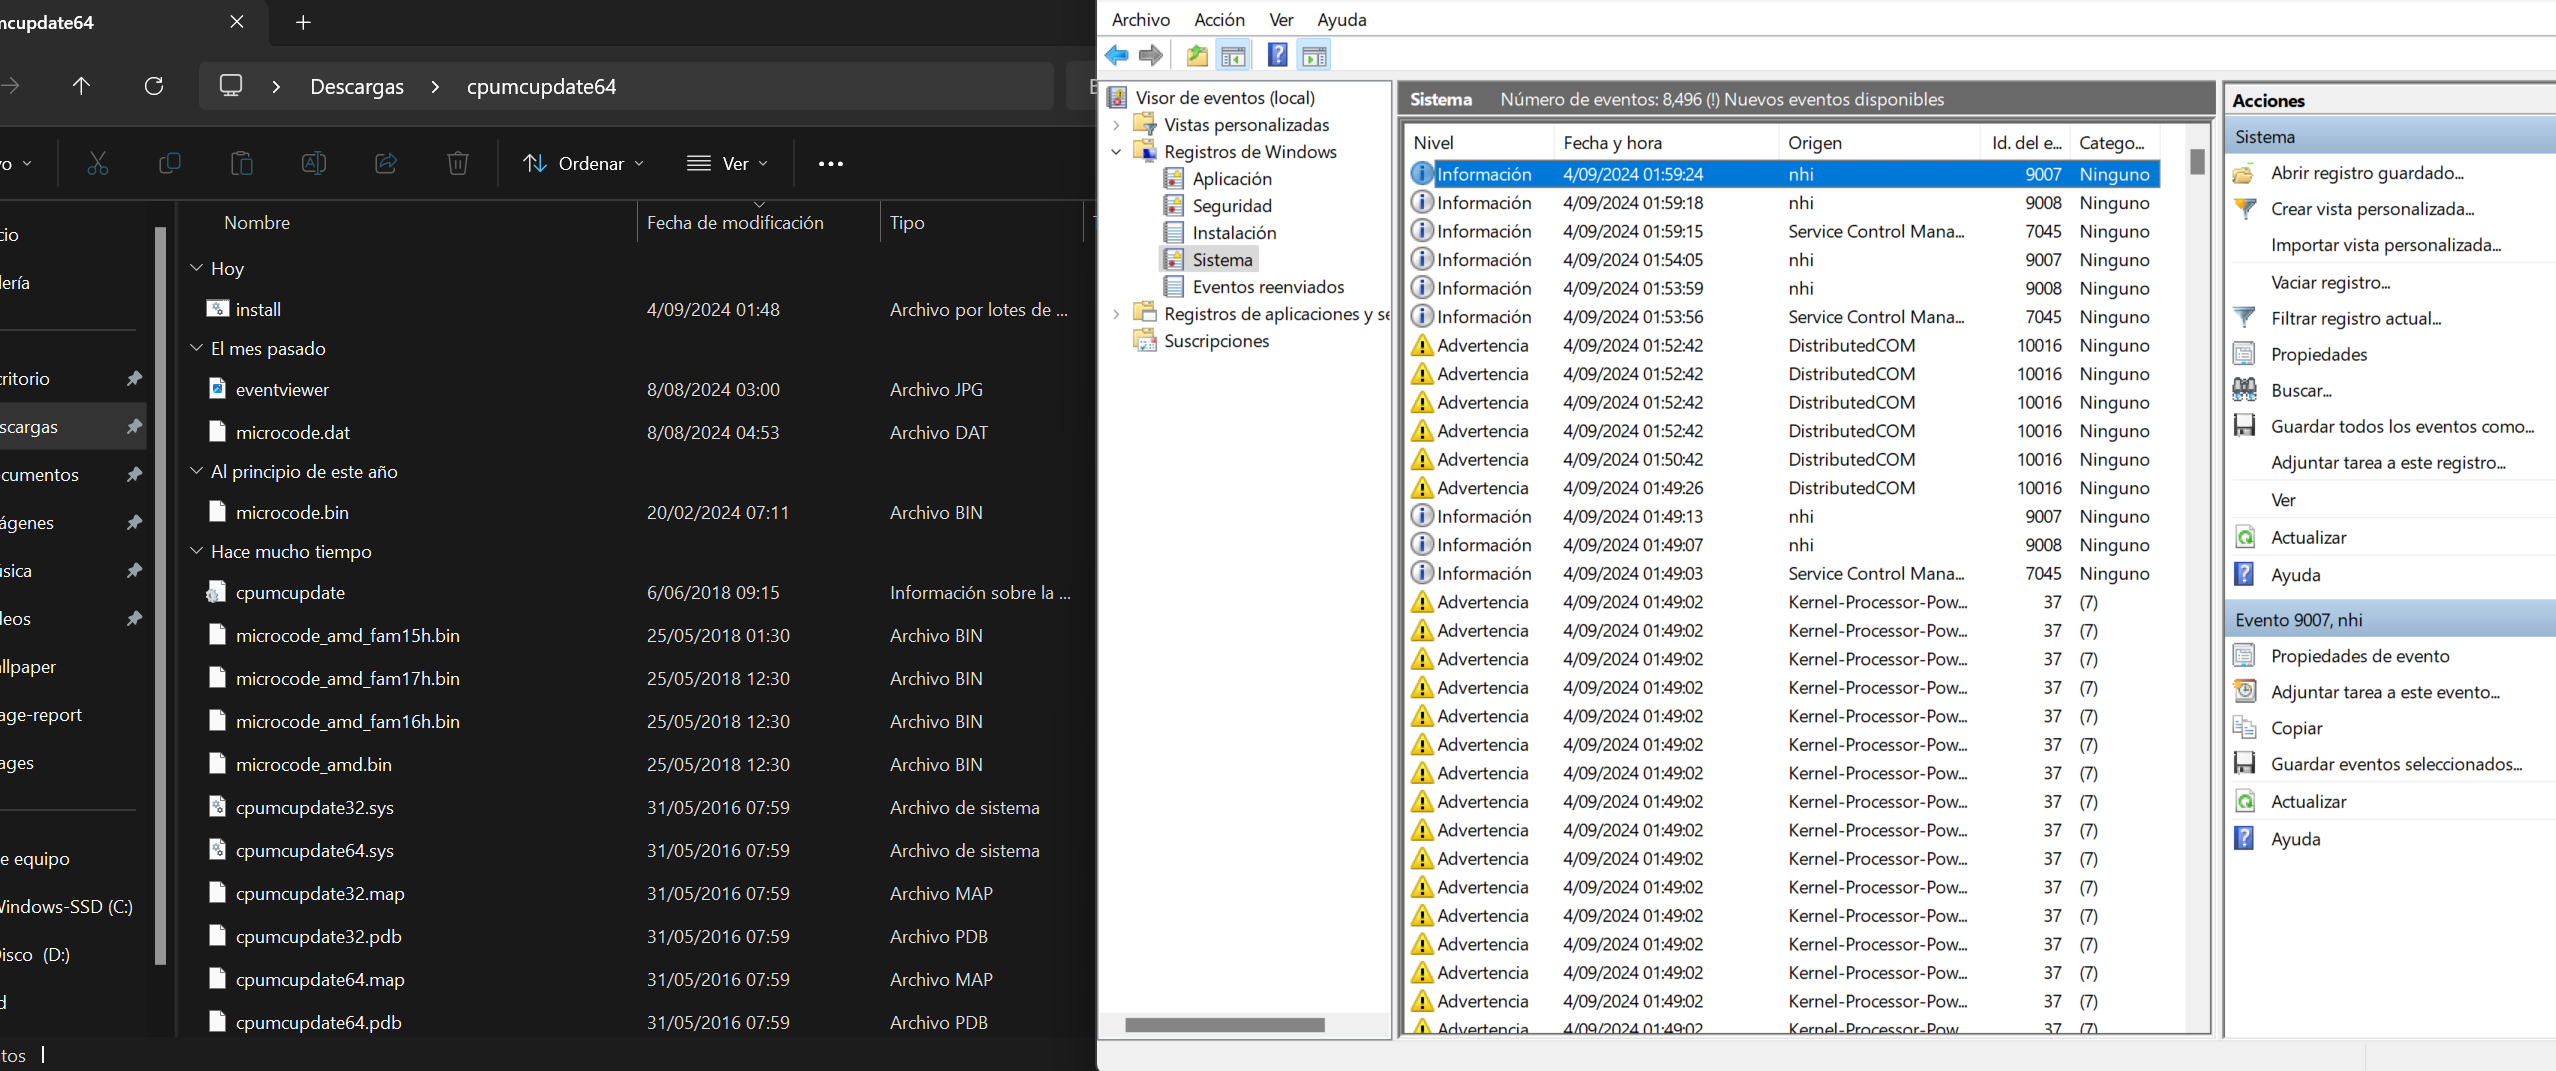
Task: Click Guardar eventos seleccionados action
Action: (2396, 764)
